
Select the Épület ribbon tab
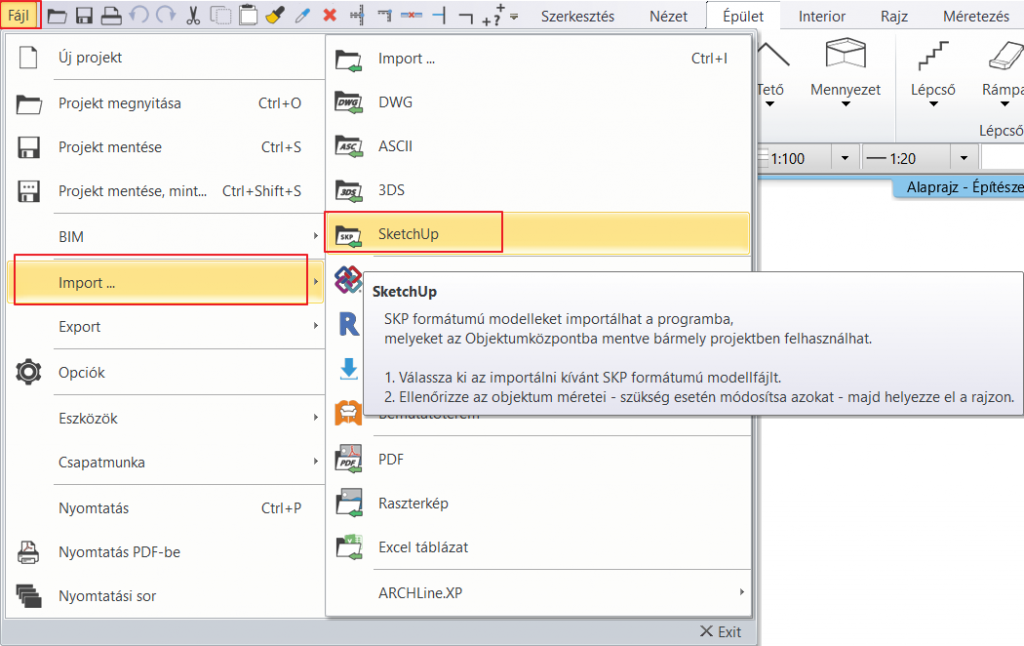coord(743,16)
